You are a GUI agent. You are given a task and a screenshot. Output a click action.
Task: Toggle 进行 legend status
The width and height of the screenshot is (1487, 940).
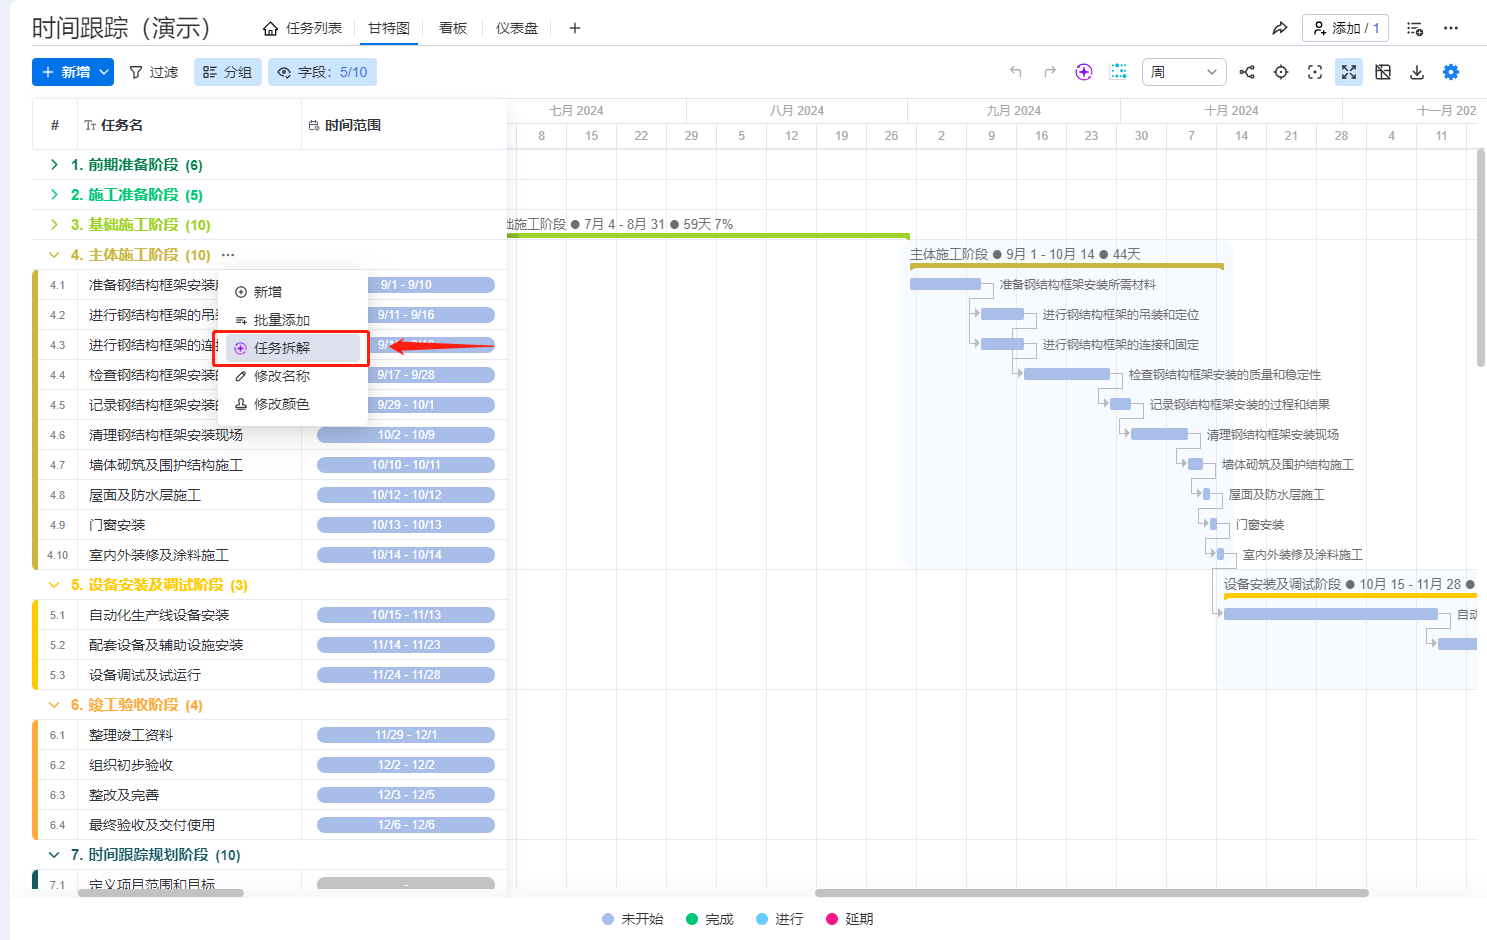pyautogui.click(x=780, y=919)
